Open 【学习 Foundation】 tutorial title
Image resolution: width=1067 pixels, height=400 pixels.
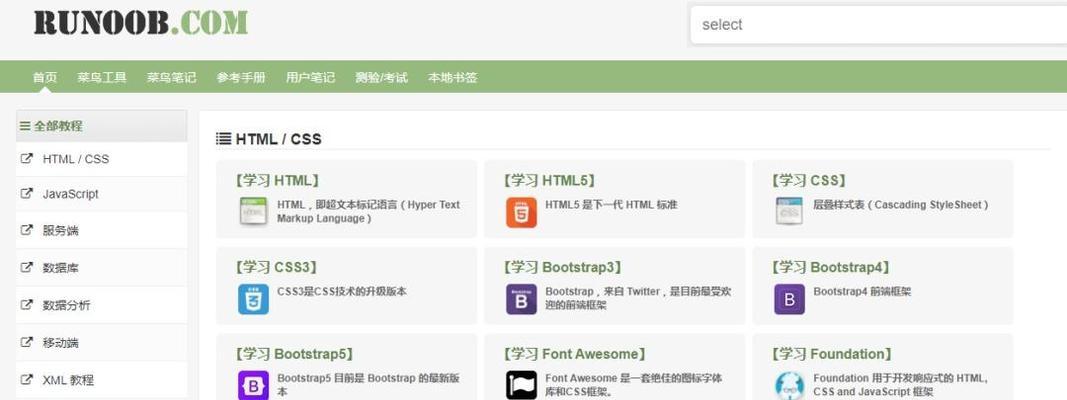pyautogui.click(x=832, y=354)
